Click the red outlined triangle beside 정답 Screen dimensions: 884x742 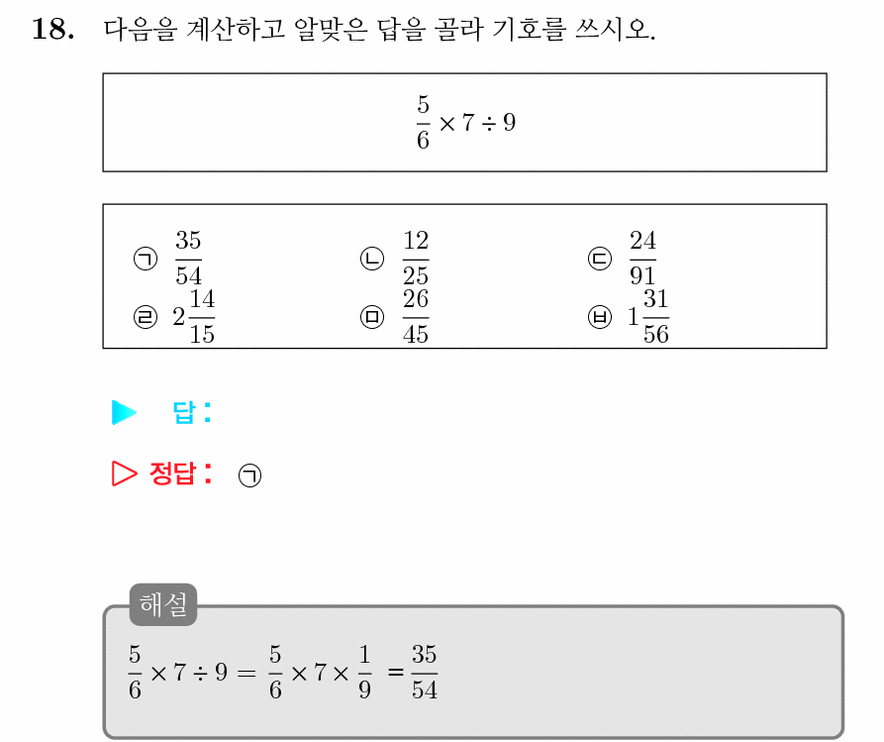(124, 473)
